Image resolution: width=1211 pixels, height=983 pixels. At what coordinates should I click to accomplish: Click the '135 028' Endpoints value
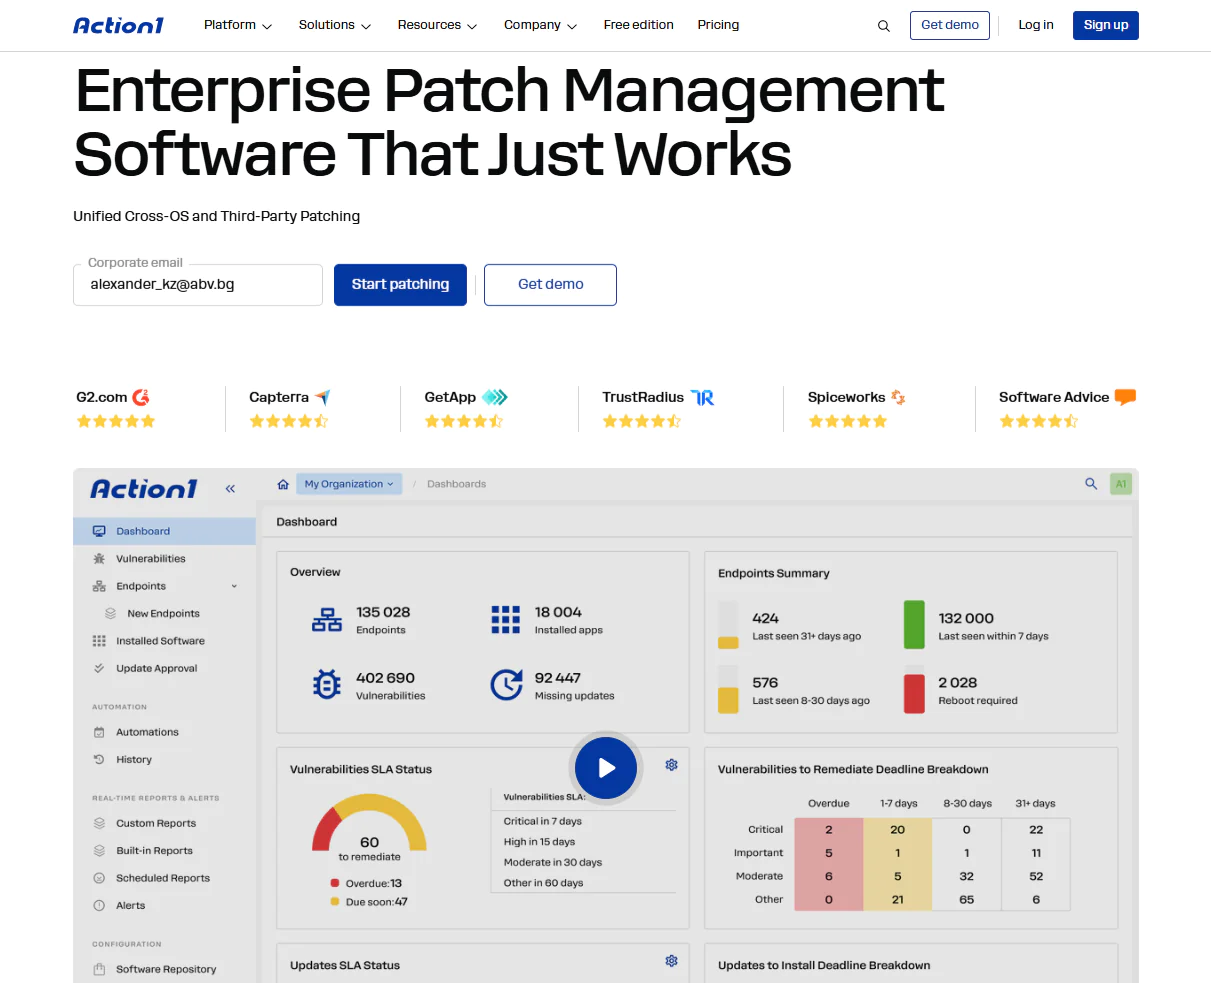click(383, 612)
